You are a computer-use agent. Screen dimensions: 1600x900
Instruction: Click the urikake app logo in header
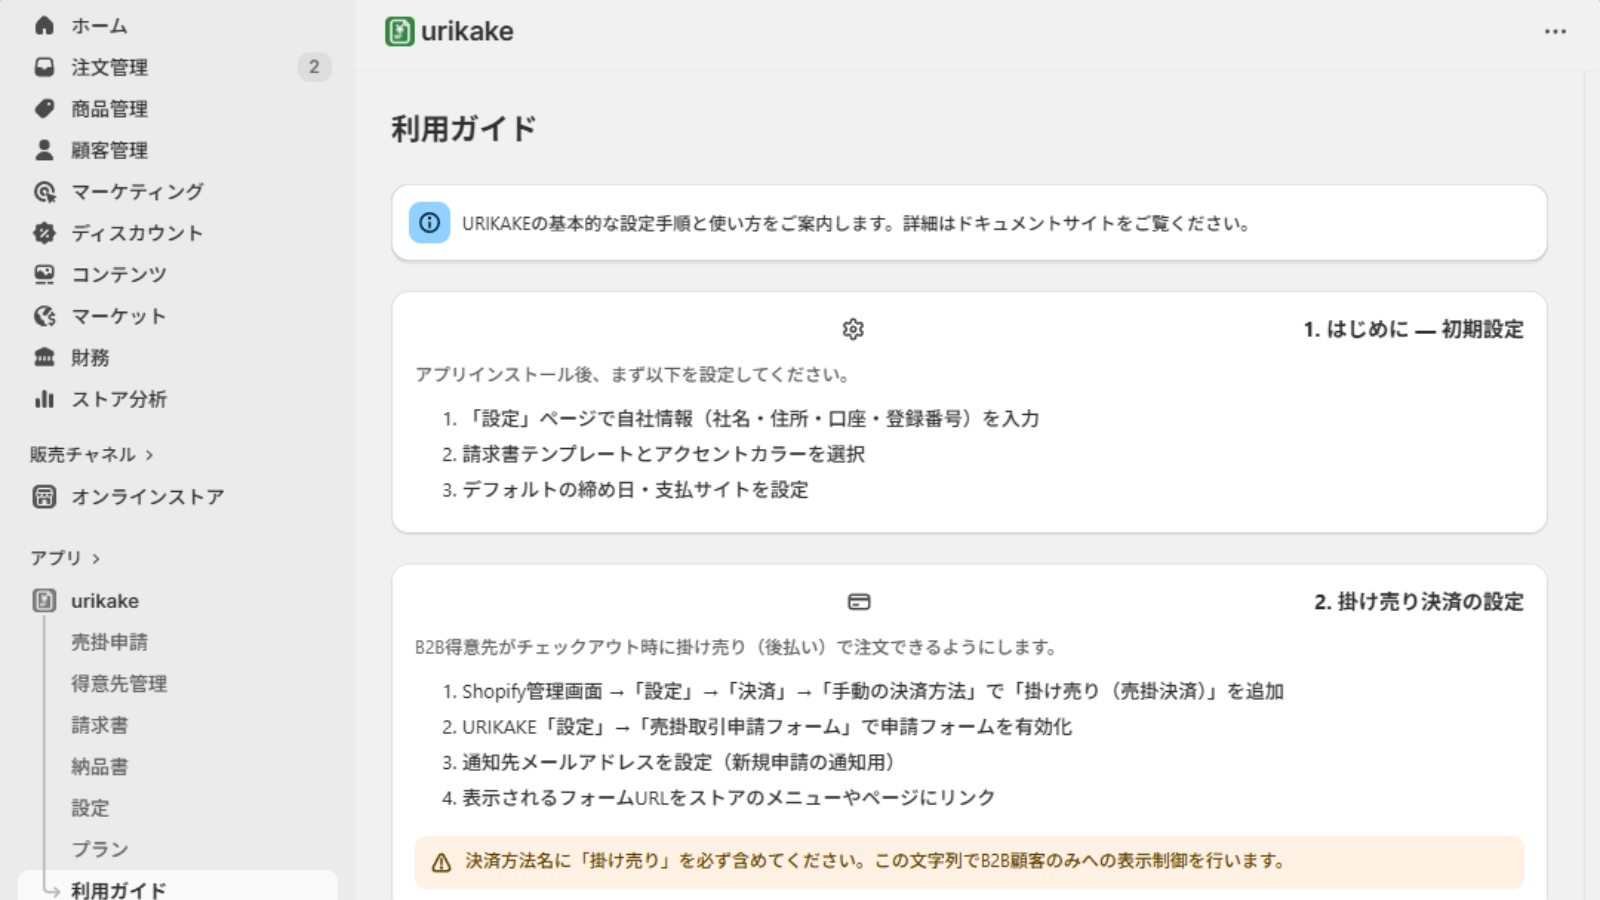click(399, 31)
